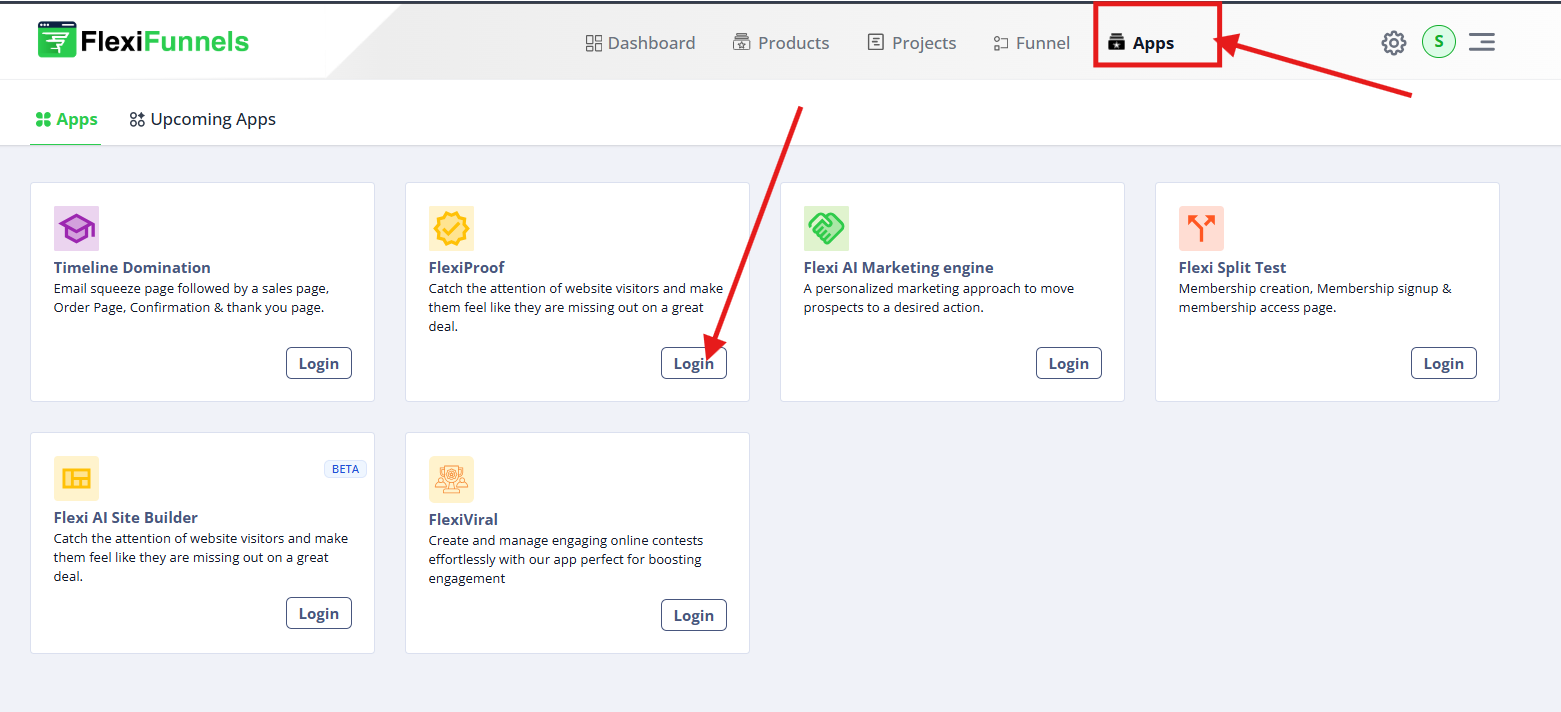This screenshot has width=1561, height=712.
Task: Click the green S profile avatar
Action: coord(1439,41)
